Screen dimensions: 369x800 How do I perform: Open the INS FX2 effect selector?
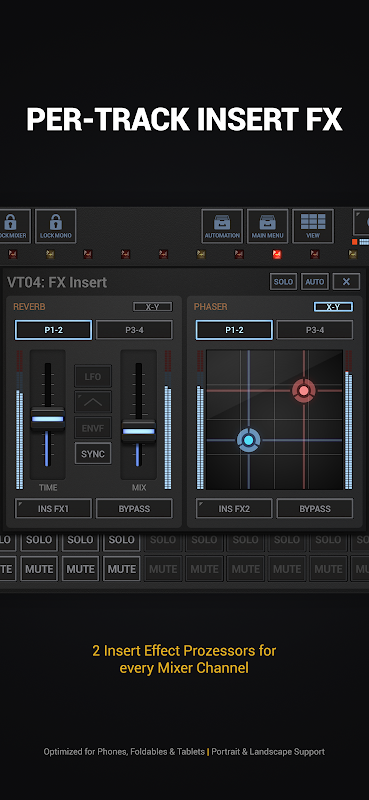point(234,509)
